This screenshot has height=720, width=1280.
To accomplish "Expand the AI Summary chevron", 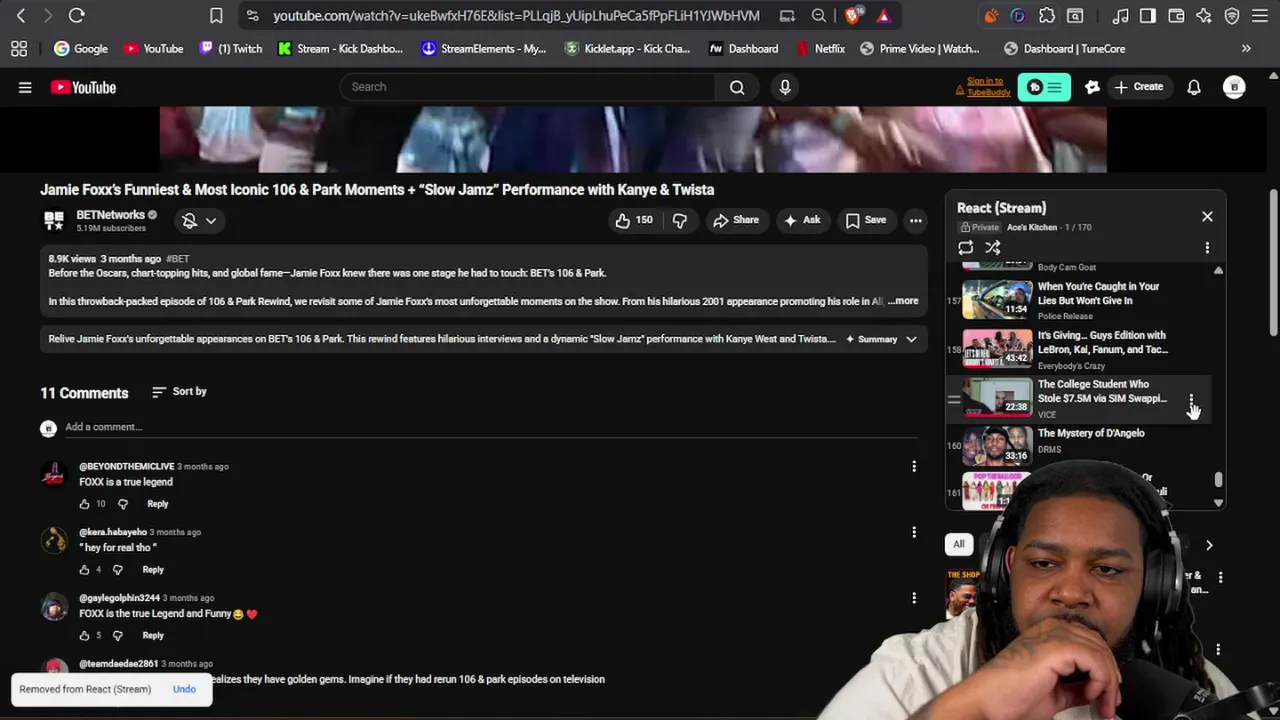I will [x=911, y=339].
